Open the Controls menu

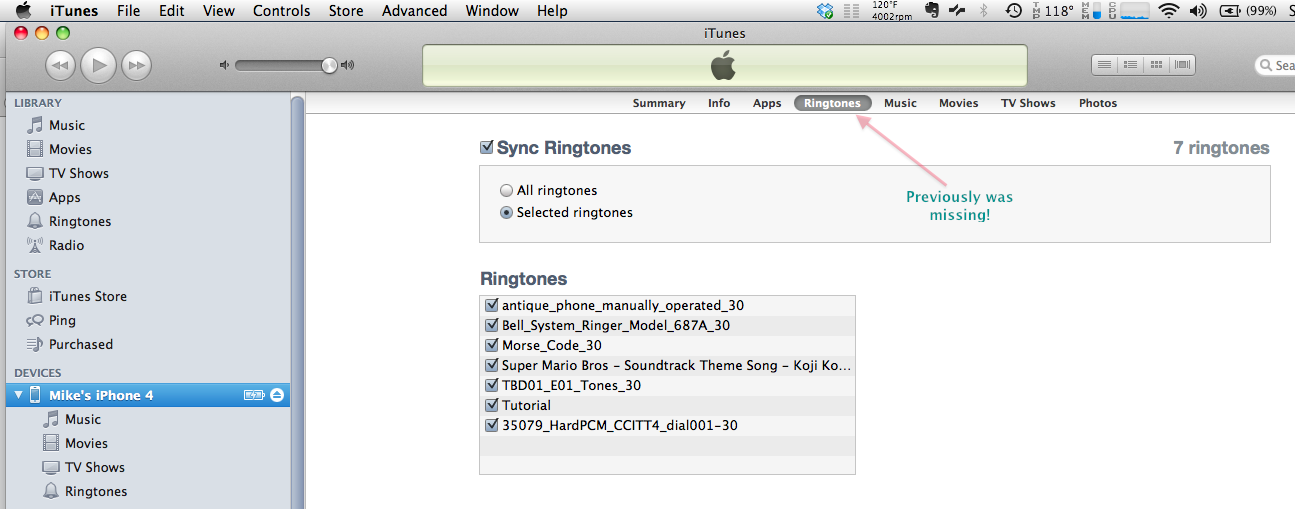click(282, 11)
